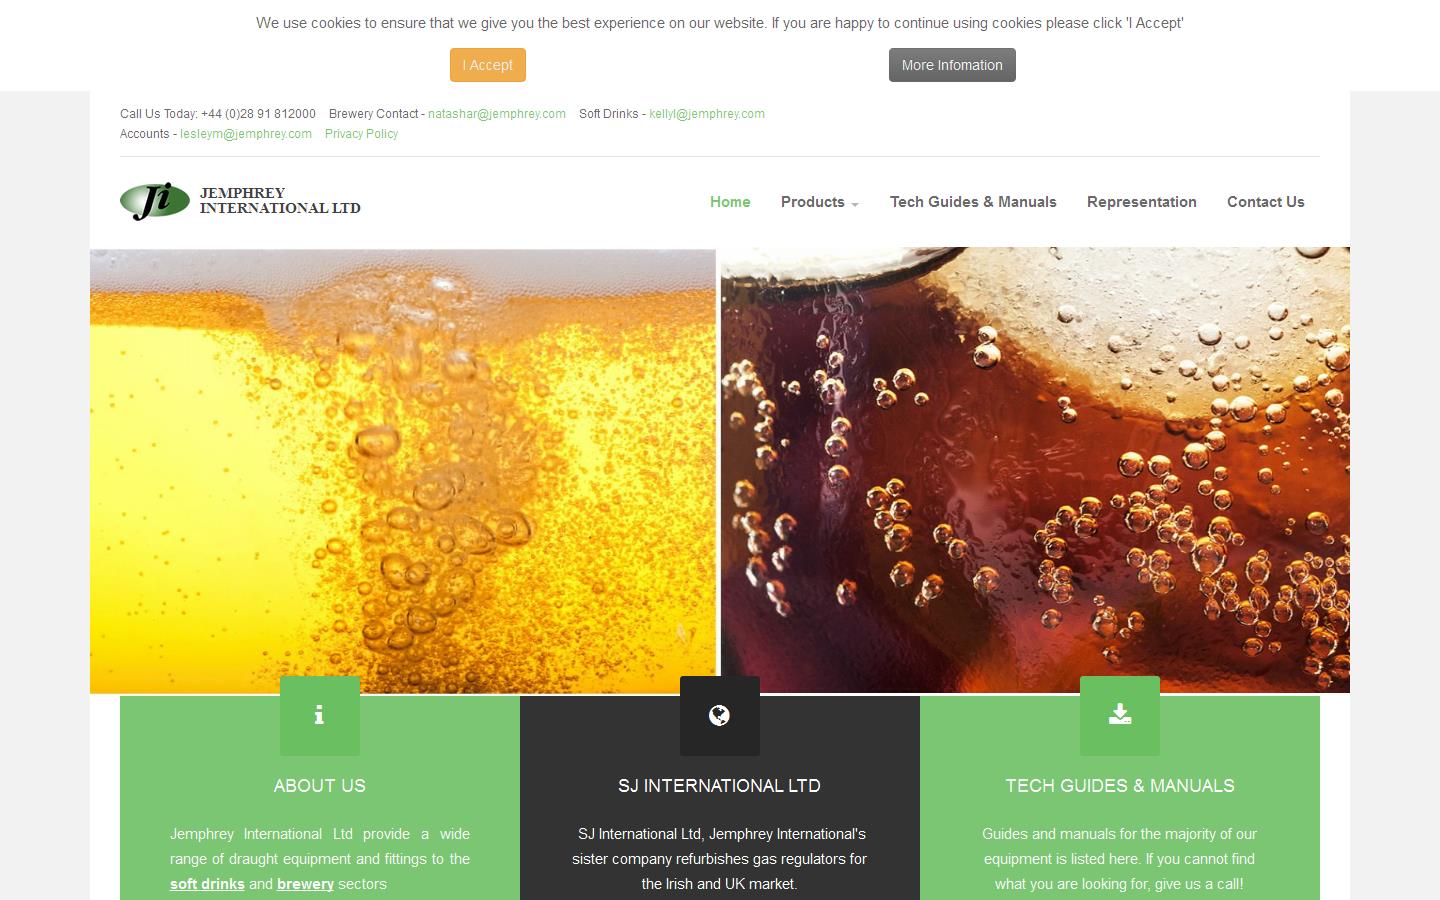1440x900 pixels.
Task: Click the download icon above Tech Guides & Manuals
Action: tap(1119, 715)
